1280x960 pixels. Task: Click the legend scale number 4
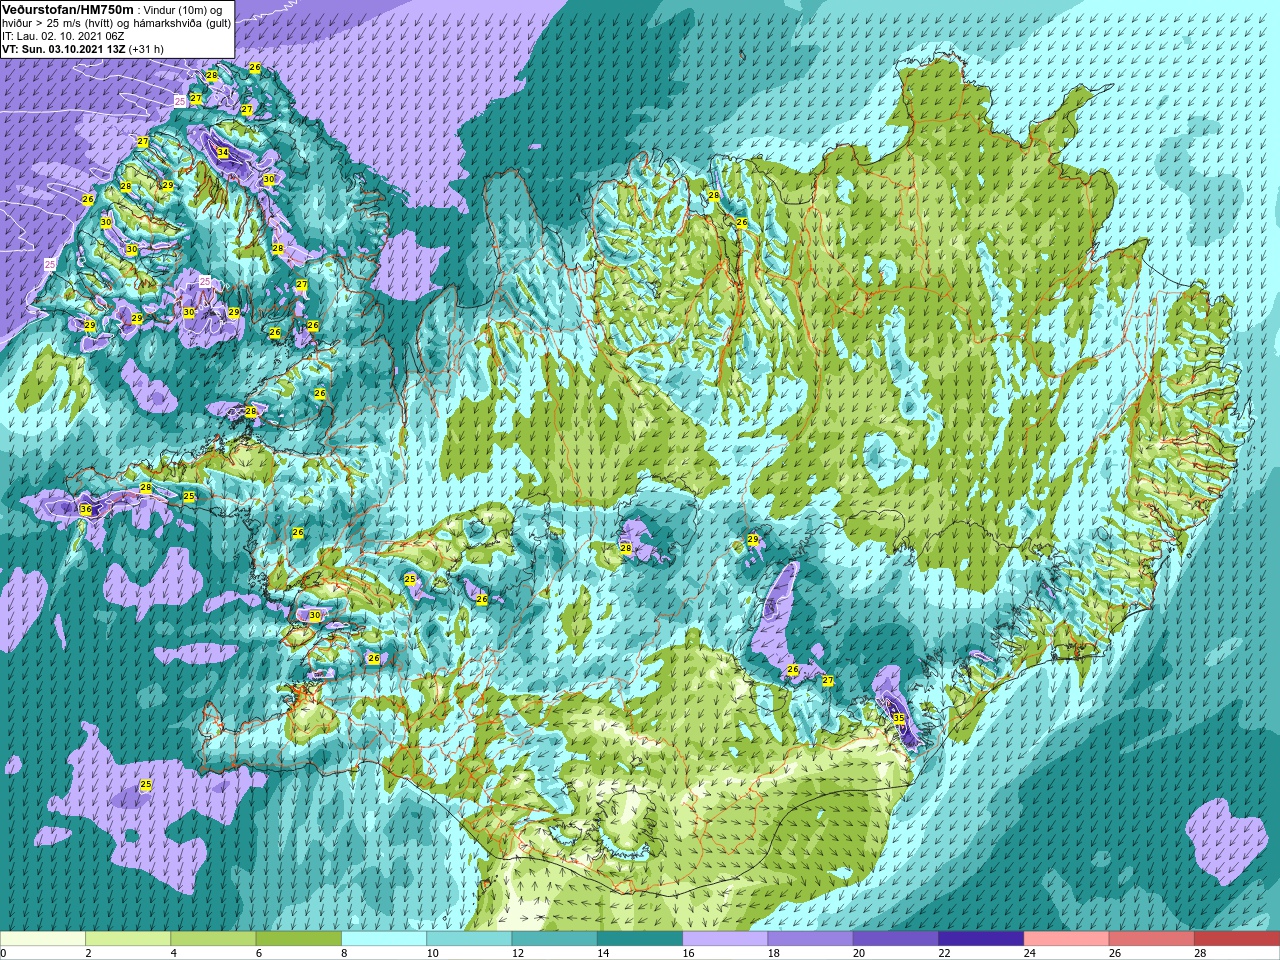tap(174, 953)
